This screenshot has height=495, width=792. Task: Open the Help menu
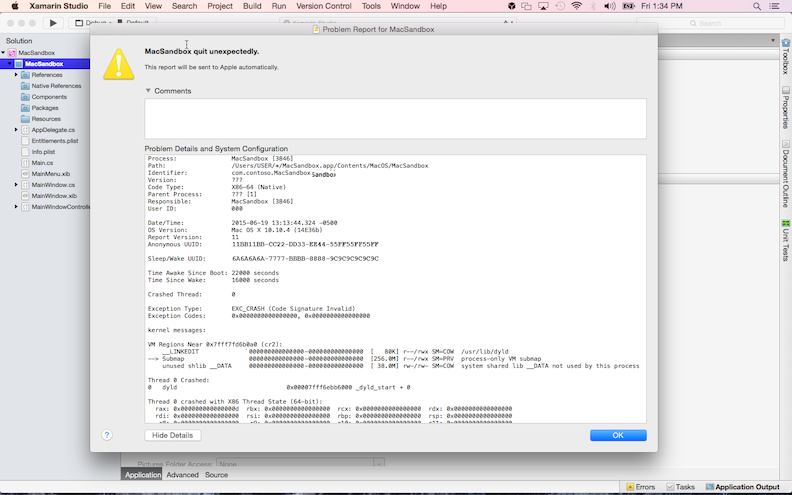tap(438, 6)
